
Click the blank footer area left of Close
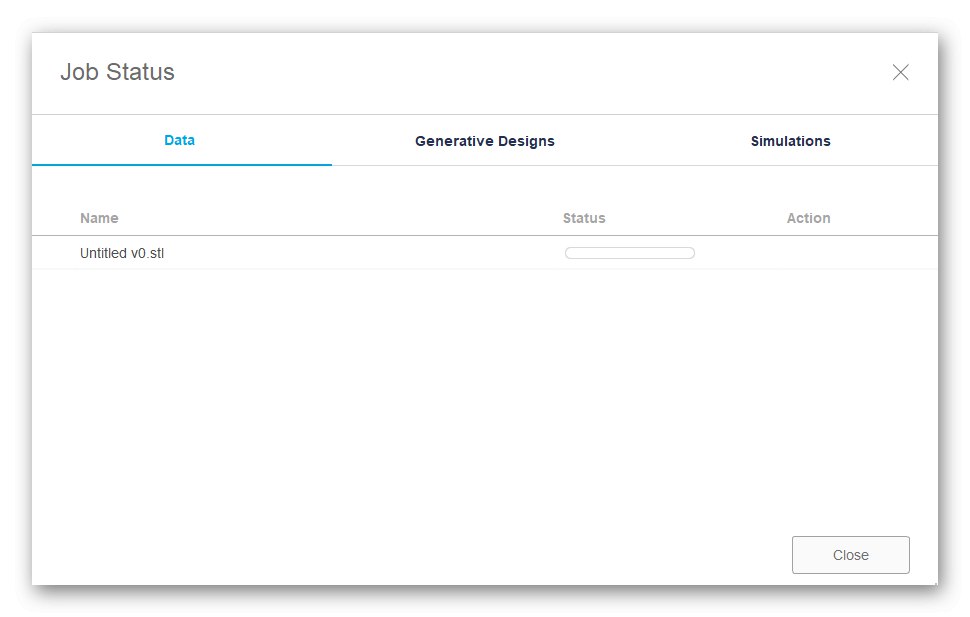click(400, 555)
